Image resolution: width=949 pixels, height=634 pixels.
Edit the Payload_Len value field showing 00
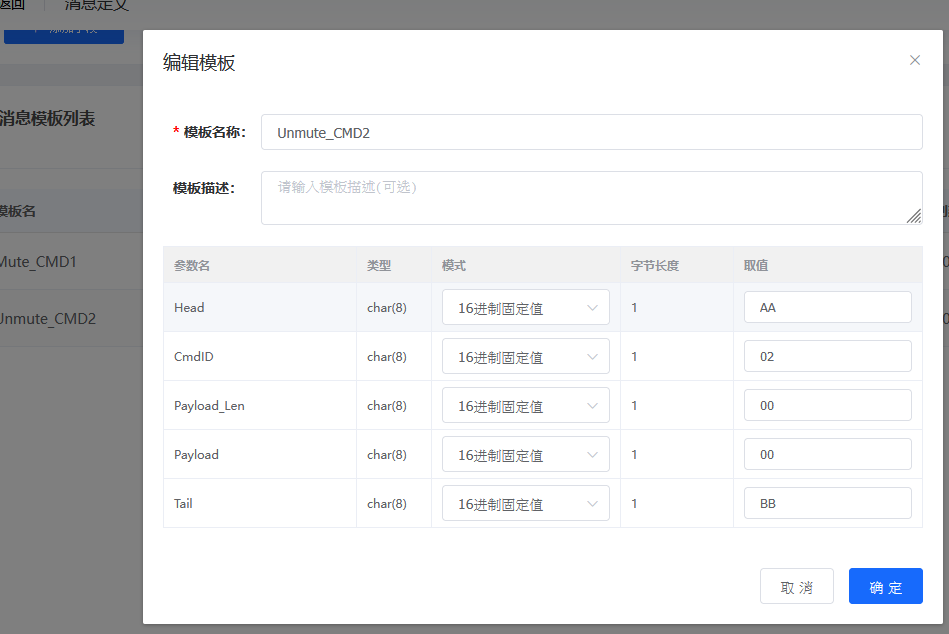(827, 405)
